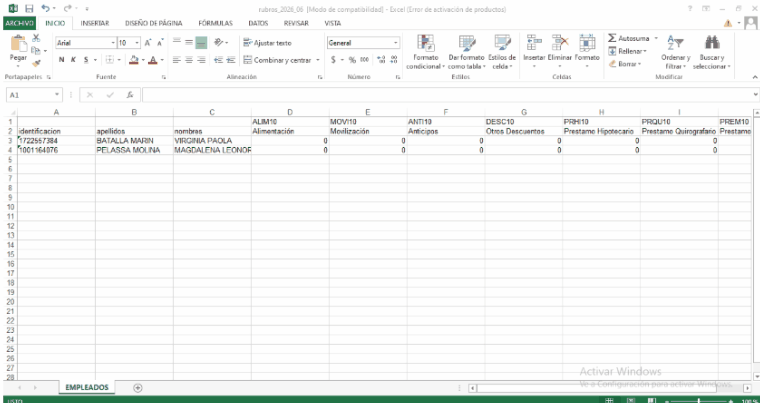Apply percent style icon
The height and width of the screenshot is (403, 760).
(352, 60)
